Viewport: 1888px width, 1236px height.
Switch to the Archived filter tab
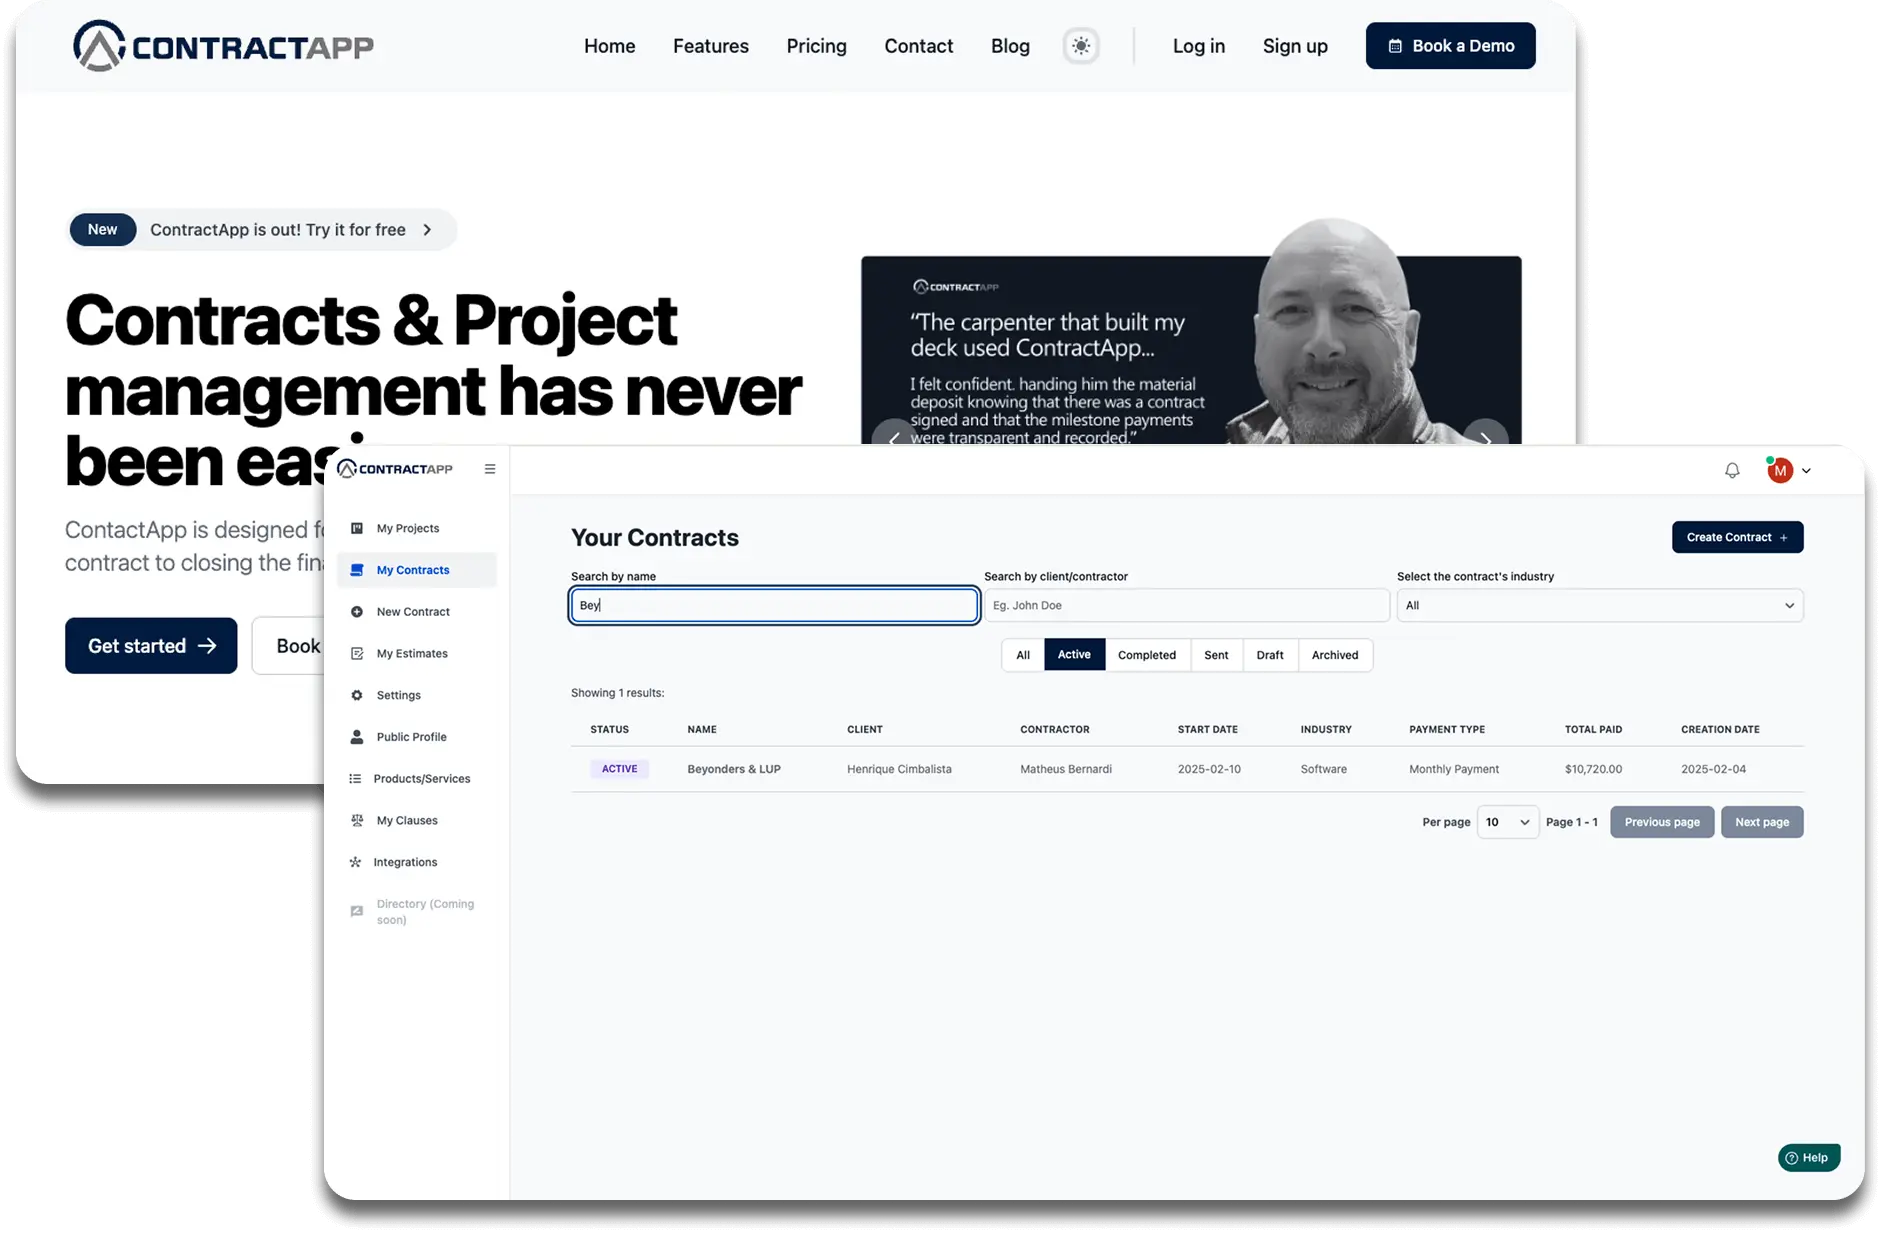[1335, 655]
